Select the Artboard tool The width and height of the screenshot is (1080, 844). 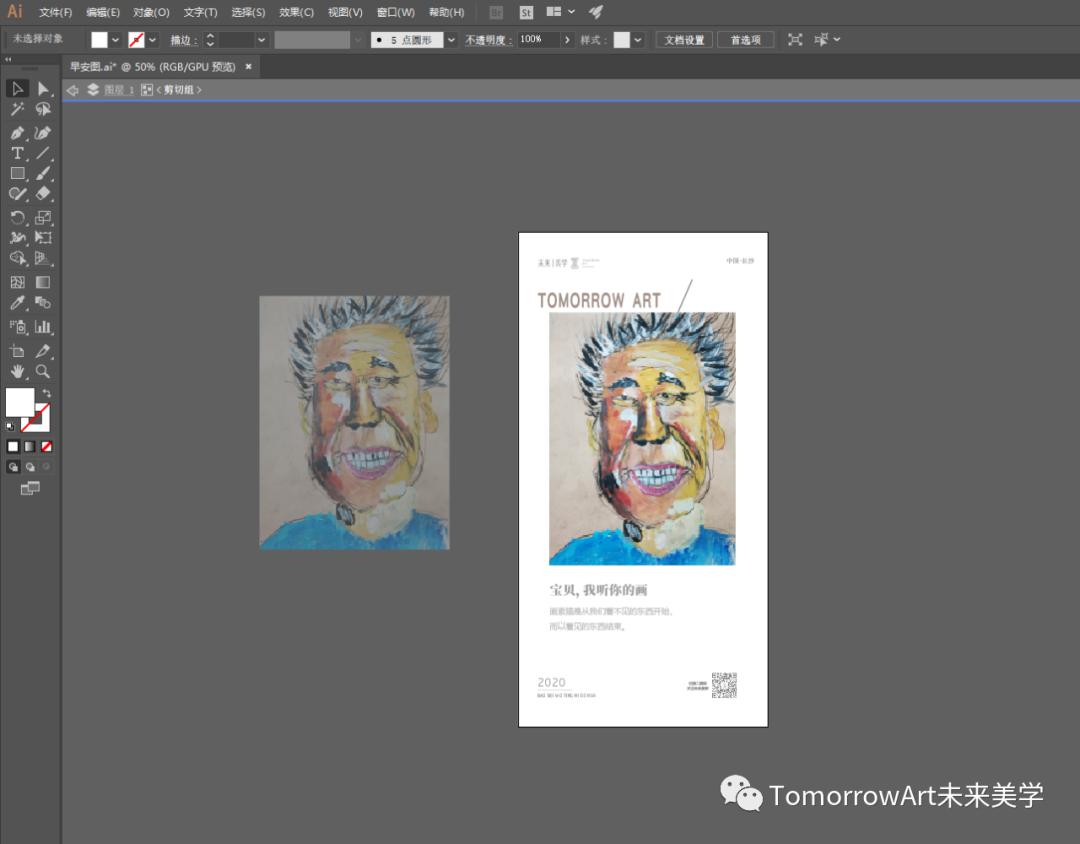(17, 351)
